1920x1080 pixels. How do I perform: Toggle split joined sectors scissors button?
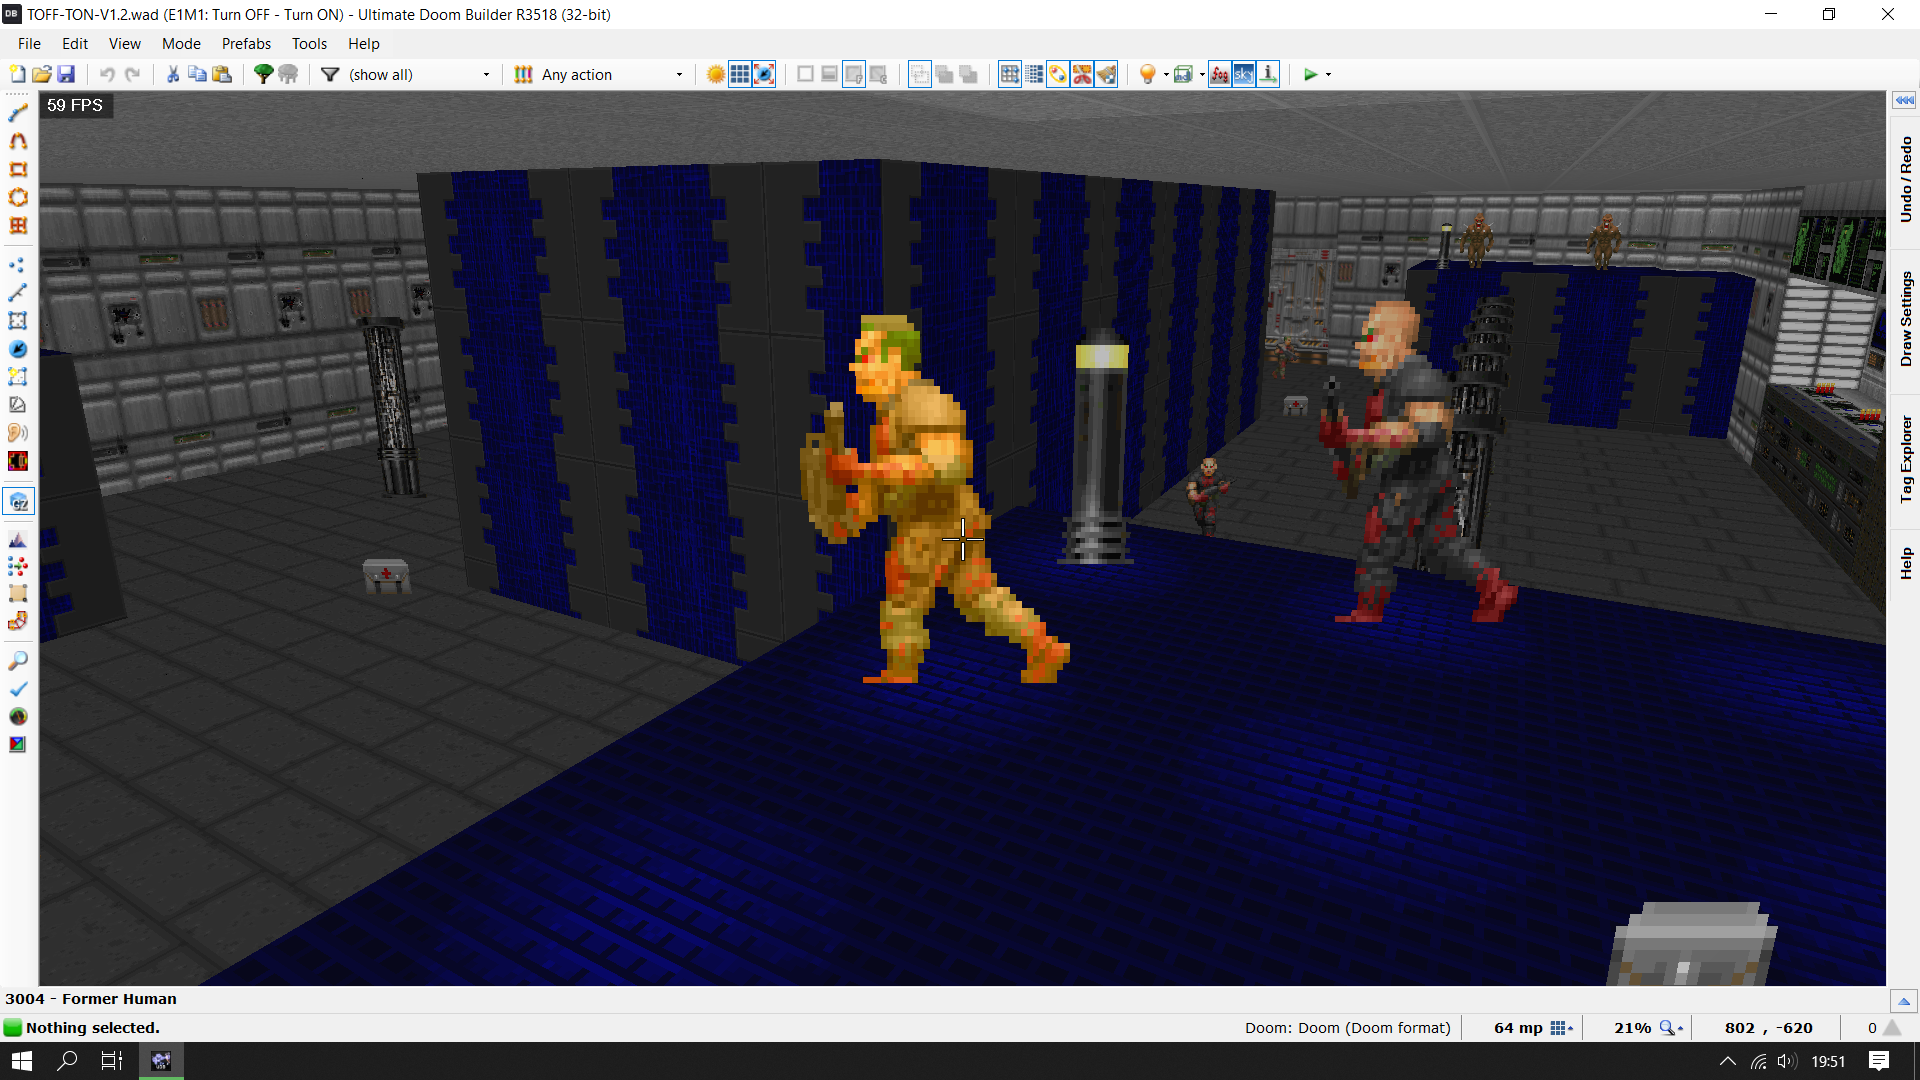pyautogui.click(x=1082, y=74)
